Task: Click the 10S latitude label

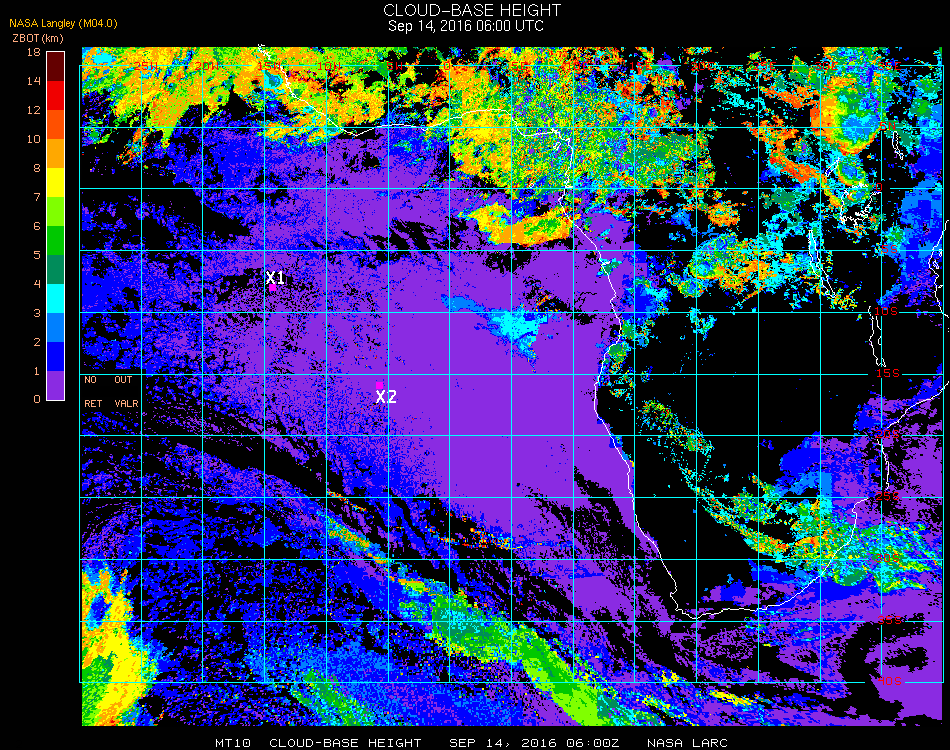Action: click(x=886, y=311)
